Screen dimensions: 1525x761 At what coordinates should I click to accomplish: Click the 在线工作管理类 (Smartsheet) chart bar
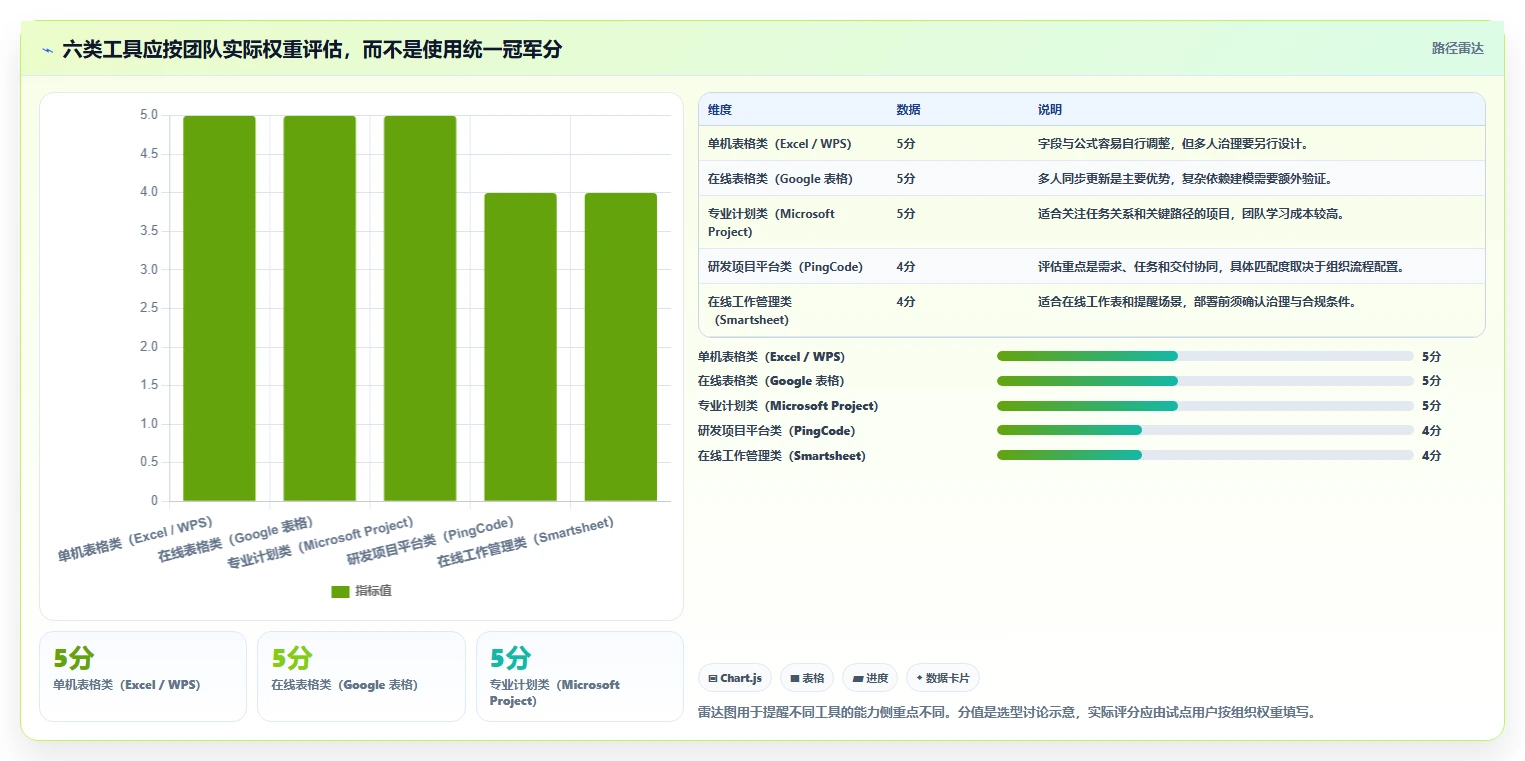[x=621, y=347]
